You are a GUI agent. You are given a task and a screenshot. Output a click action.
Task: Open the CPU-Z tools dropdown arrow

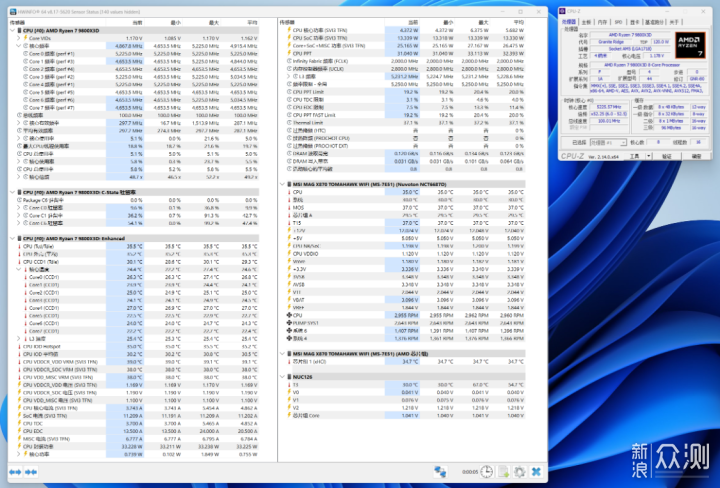tap(648, 156)
